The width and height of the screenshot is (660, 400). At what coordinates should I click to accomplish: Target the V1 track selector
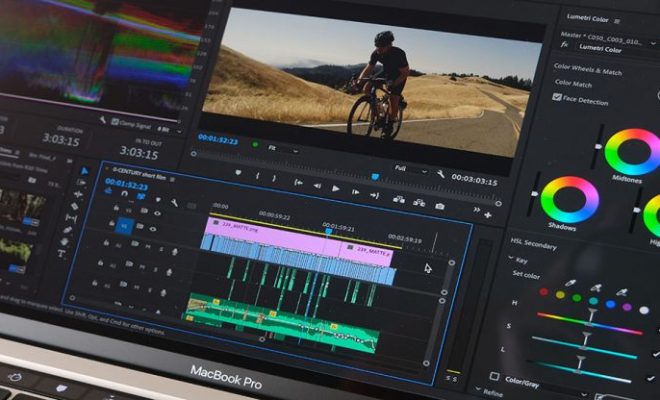tap(124, 226)
